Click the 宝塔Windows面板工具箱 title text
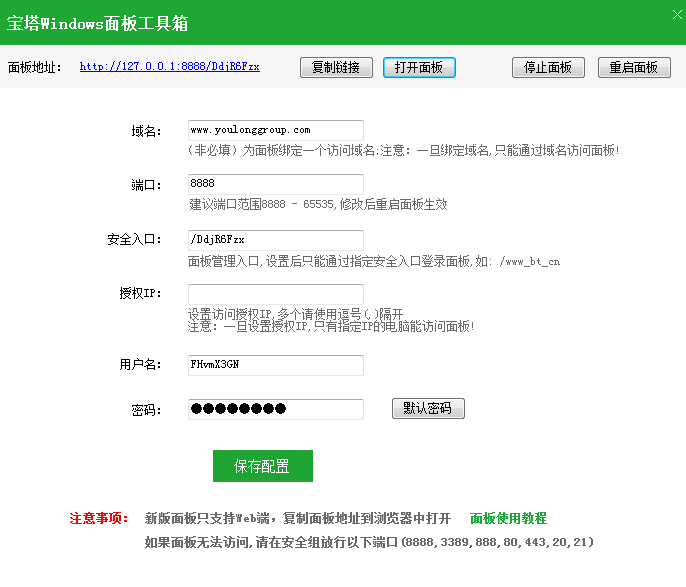This screenshot has width=686, height=587. click(97, 23)
